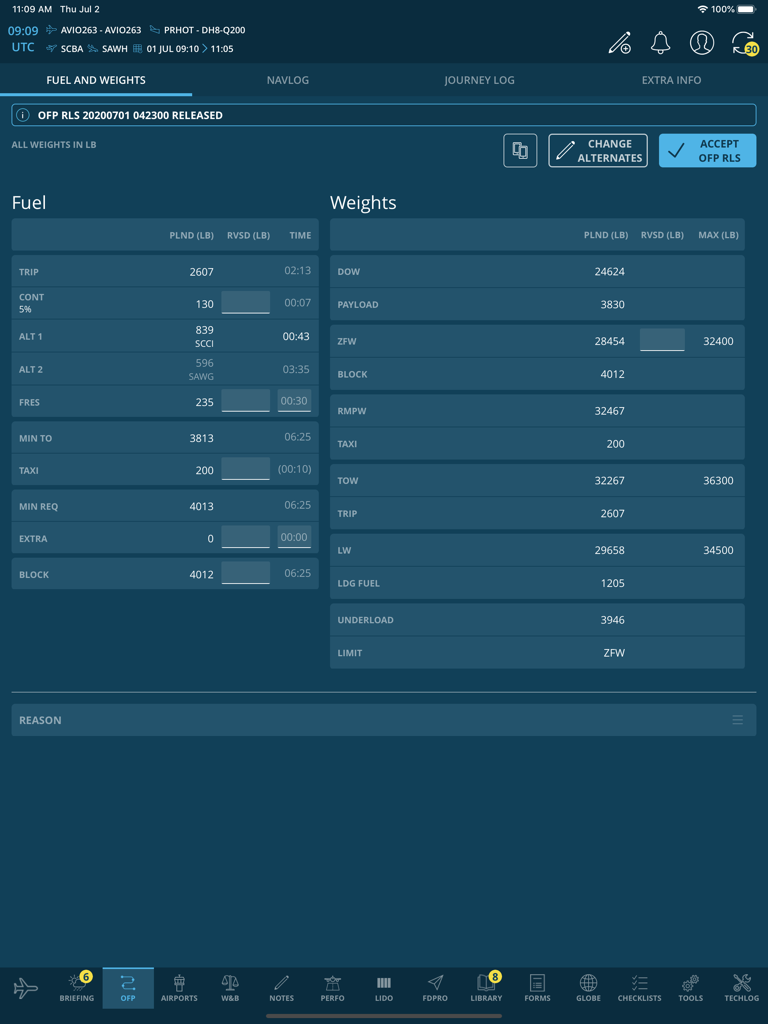Screen dimensions: 768x1024
Task: Switch to Navlog tab
Action: [288, 80]
